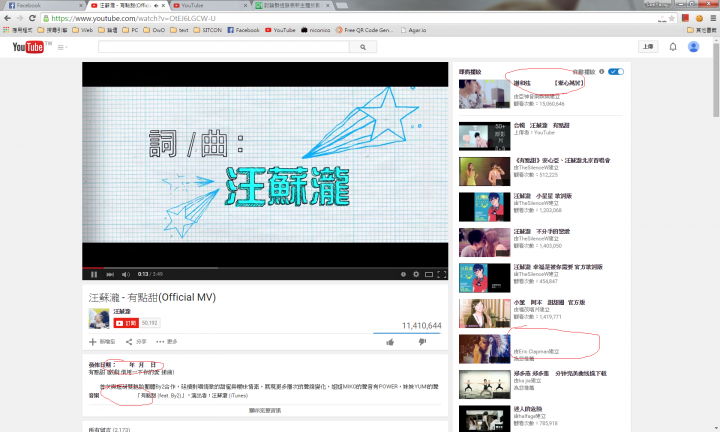720x432 pixels.
Task: Click the autoplay info icon
Action: pos(602,72)
